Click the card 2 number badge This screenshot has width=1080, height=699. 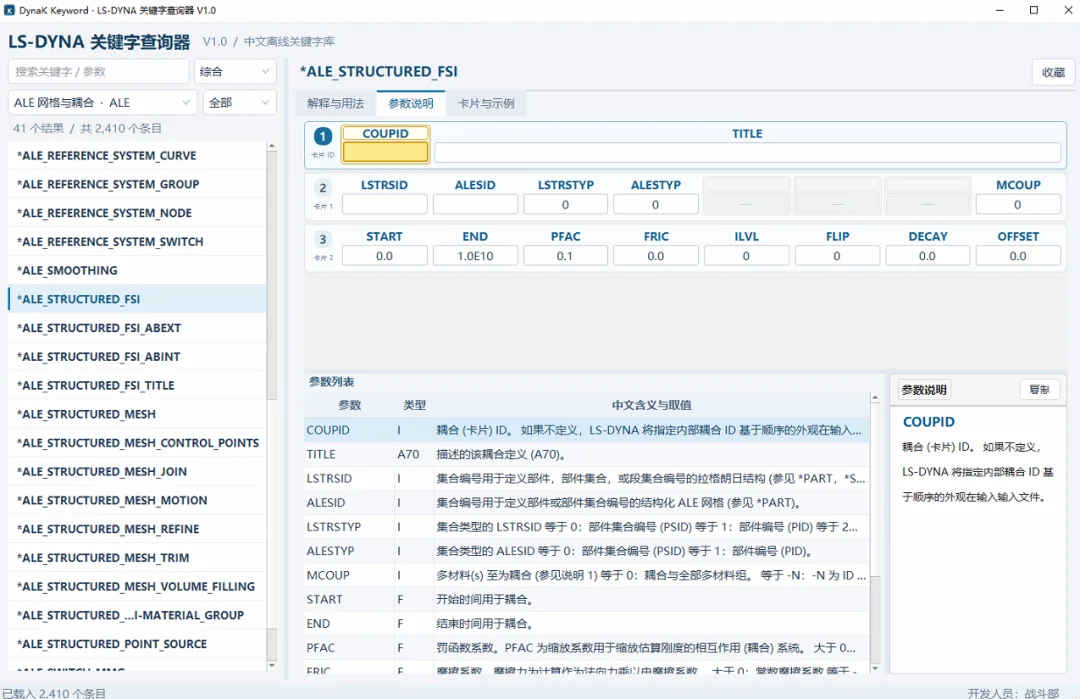tap(322, 187)
